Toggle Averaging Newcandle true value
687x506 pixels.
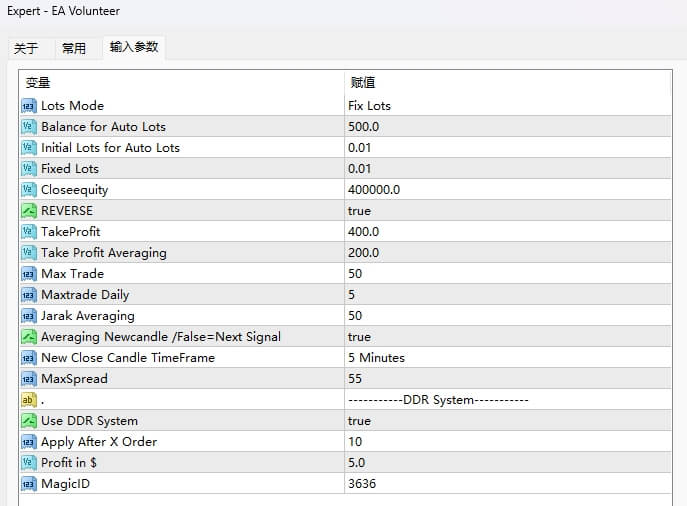(x=359, y=337)
